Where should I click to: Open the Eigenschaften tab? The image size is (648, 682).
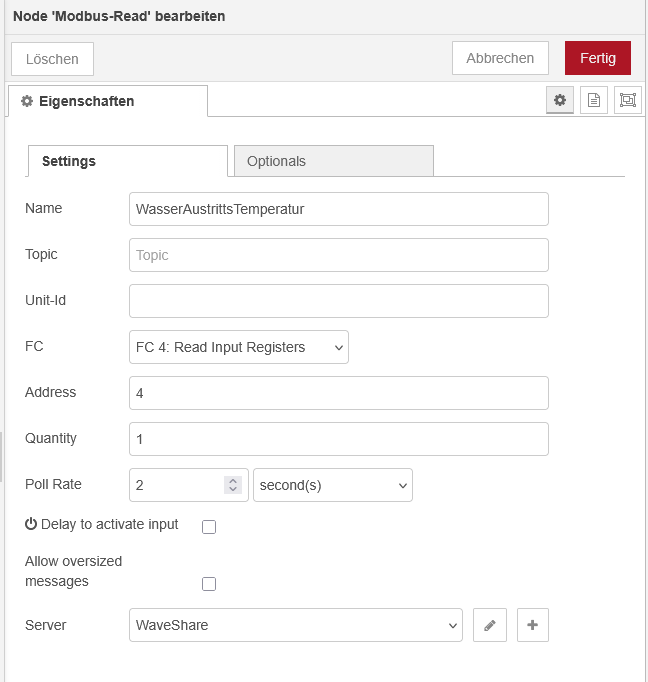(x=108, y=101)
